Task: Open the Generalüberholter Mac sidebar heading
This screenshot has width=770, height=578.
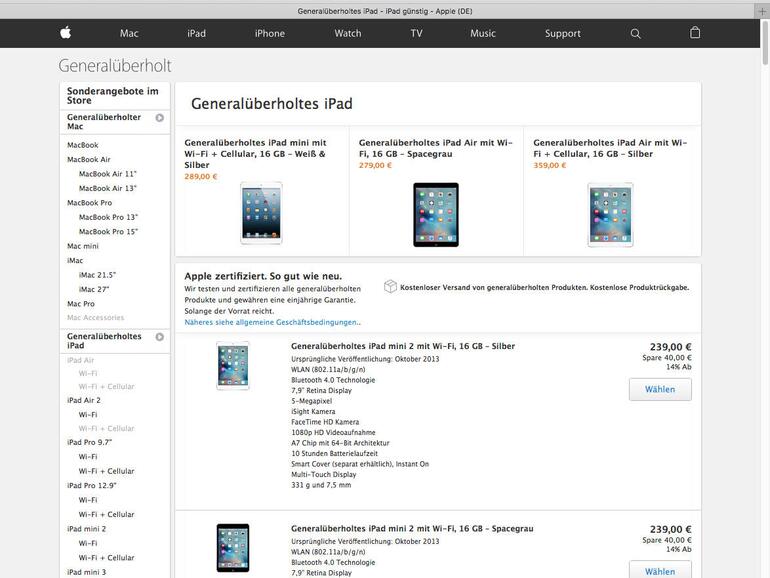Action: point(104,122)
